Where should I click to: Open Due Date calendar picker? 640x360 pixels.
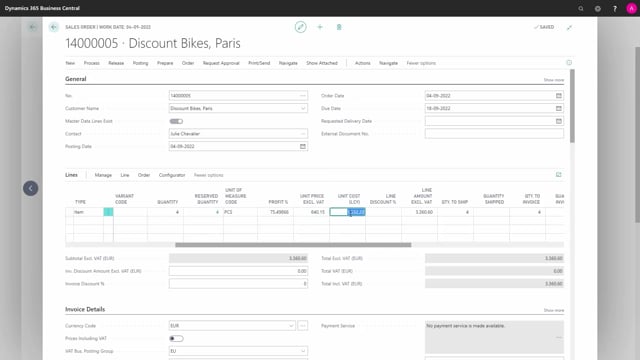[x=558, y=108]
